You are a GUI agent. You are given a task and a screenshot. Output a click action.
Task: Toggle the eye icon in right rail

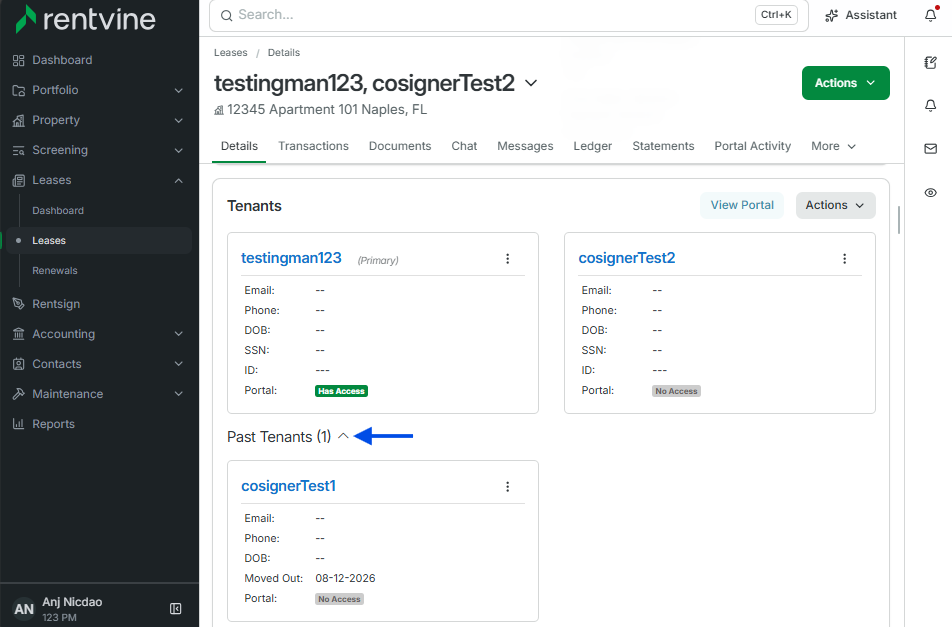930,192
